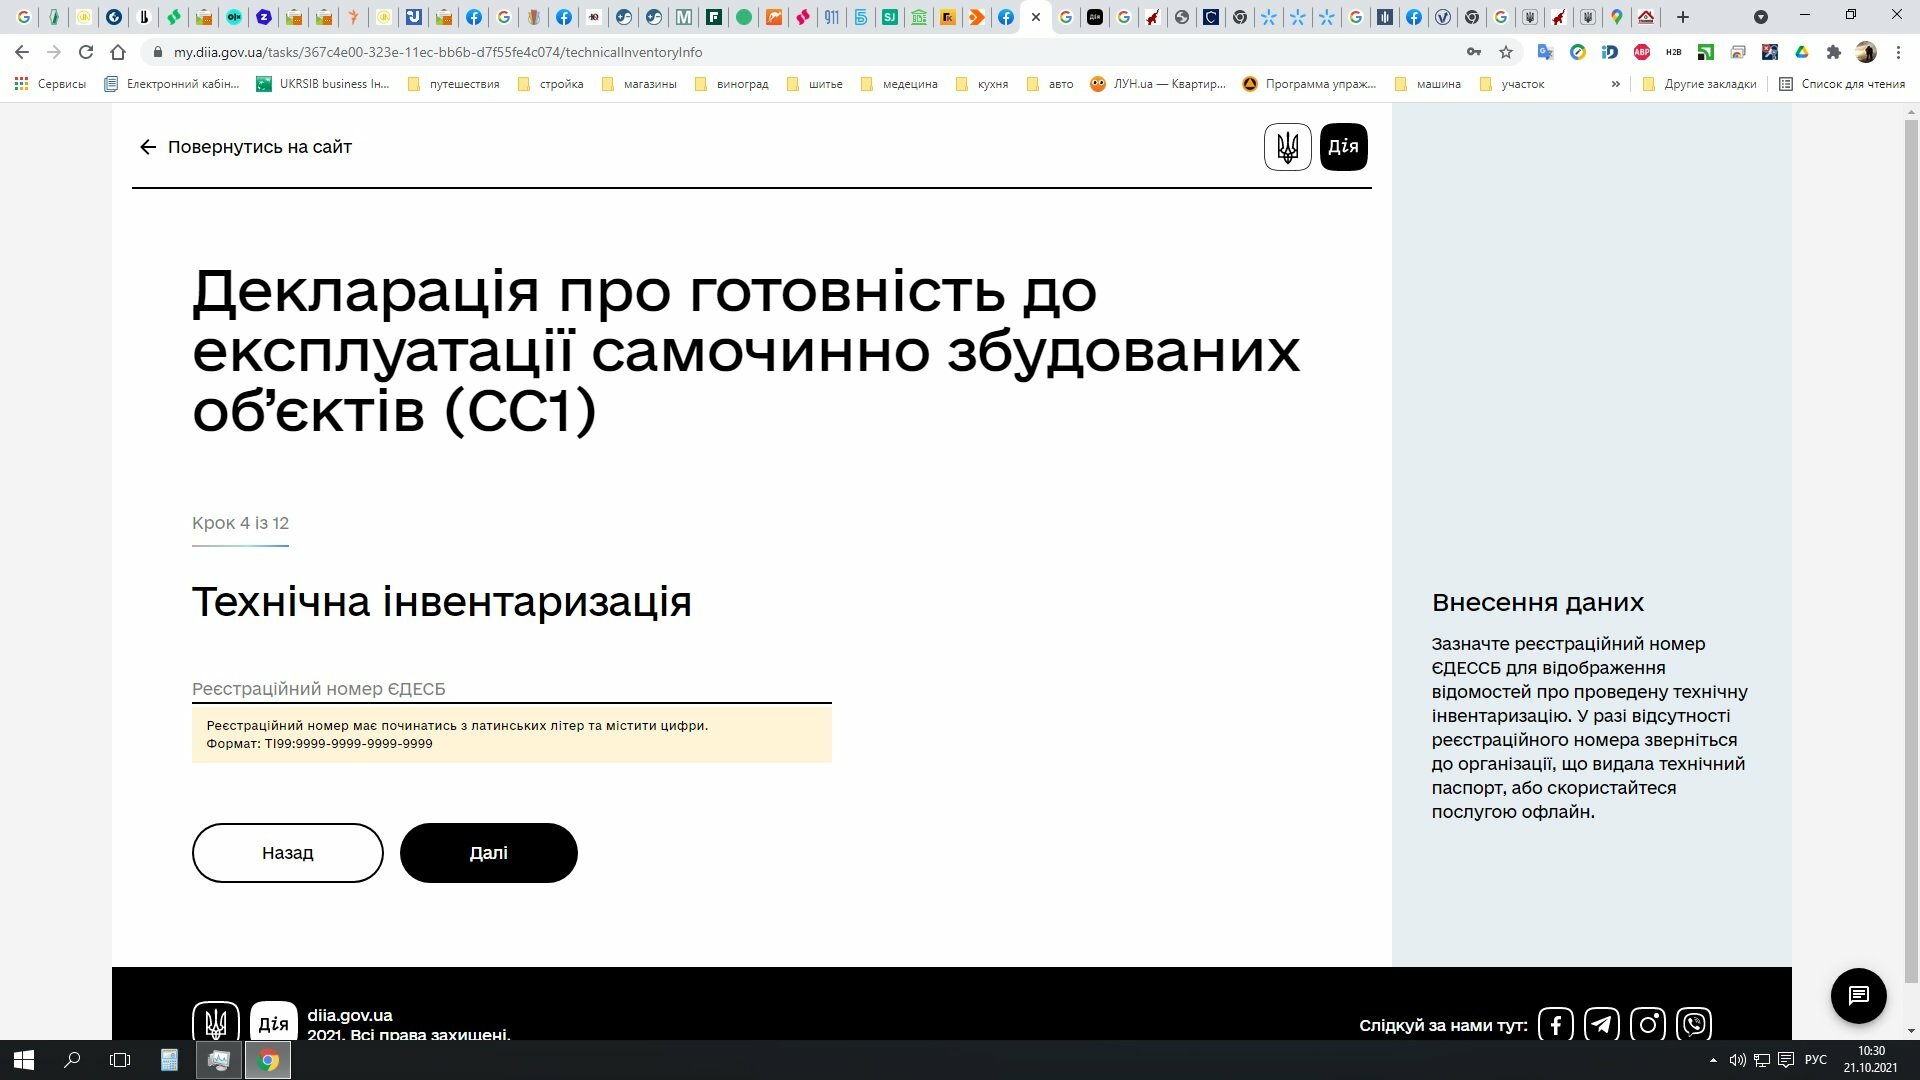Open the участок bookmark folder

[1512, 84]
